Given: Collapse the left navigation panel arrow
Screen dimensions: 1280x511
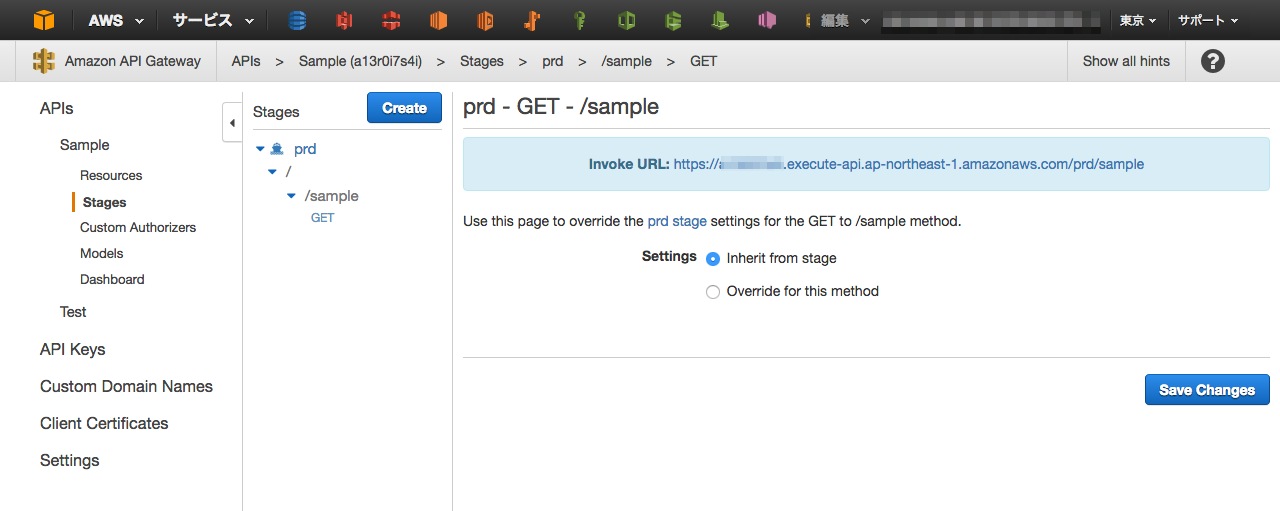Looking at the screenshot, I should coord(232,123).
